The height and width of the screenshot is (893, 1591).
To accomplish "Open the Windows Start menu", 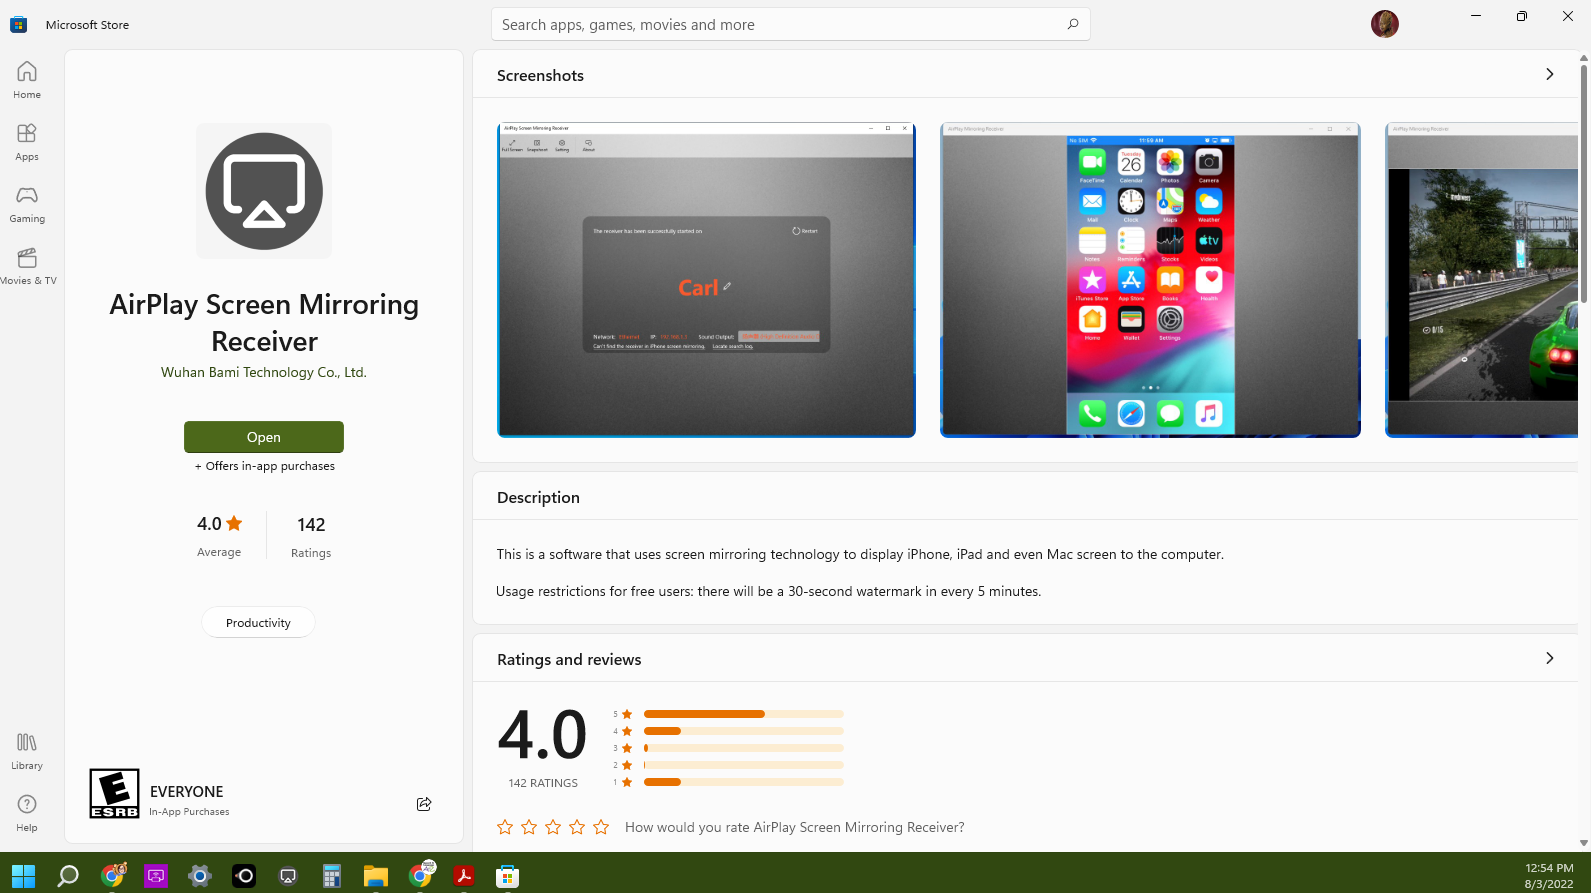I will 23,876.
